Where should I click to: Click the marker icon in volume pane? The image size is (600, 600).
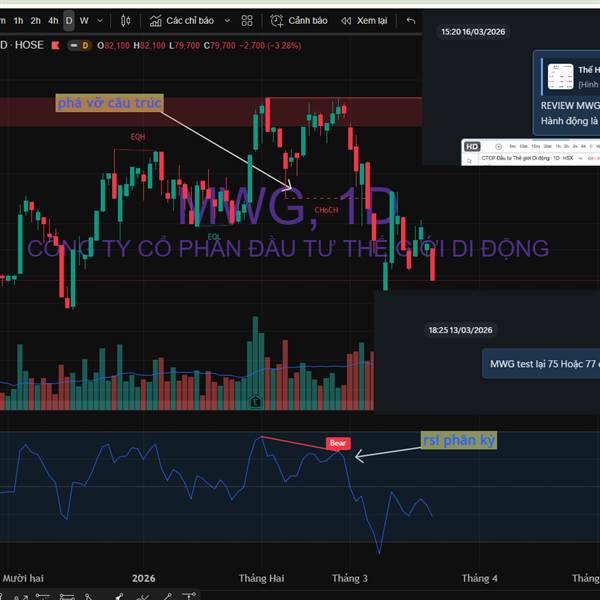[x=256, y=401]
